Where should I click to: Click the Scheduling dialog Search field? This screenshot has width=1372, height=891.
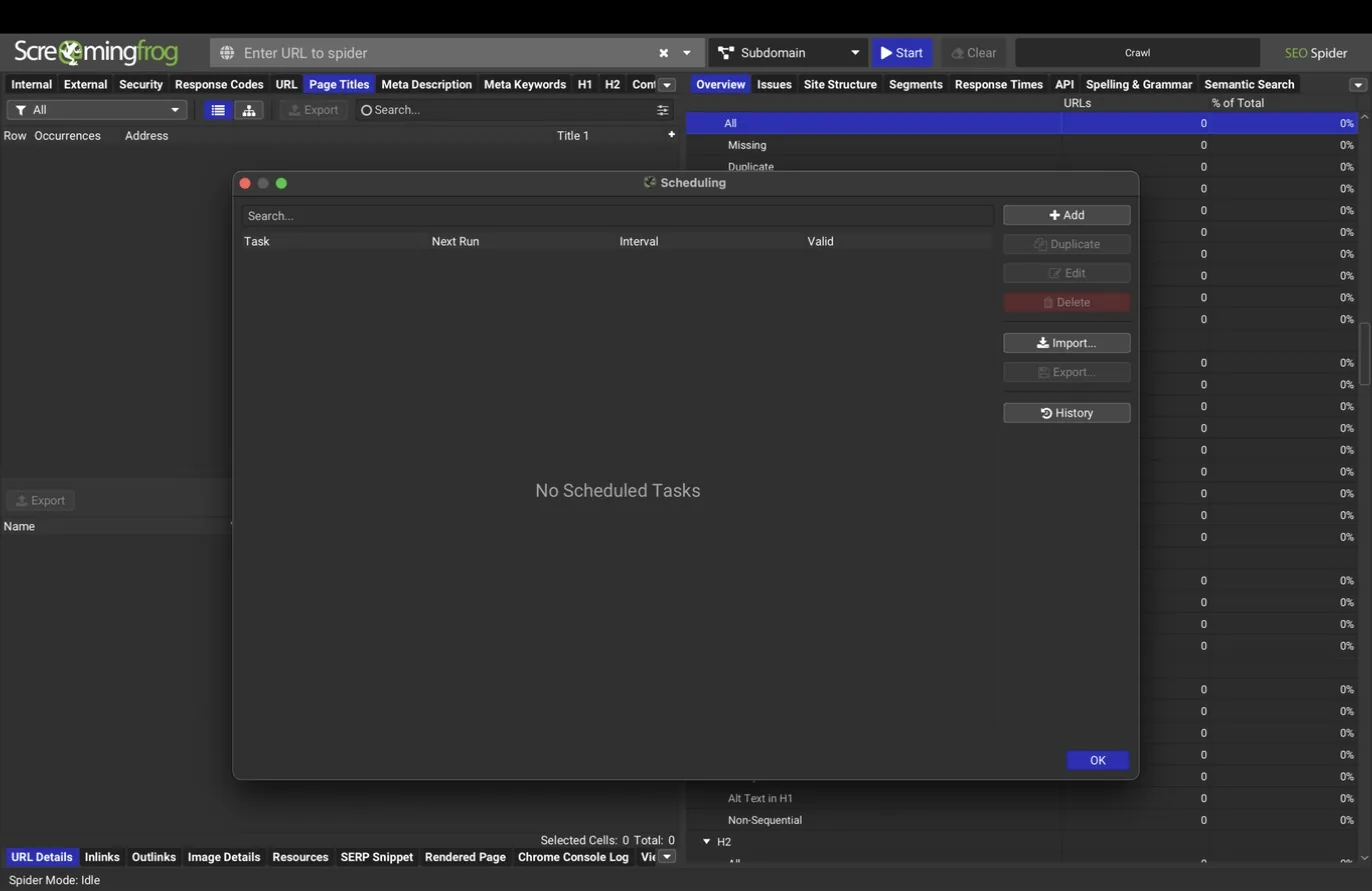click(617, 215)
